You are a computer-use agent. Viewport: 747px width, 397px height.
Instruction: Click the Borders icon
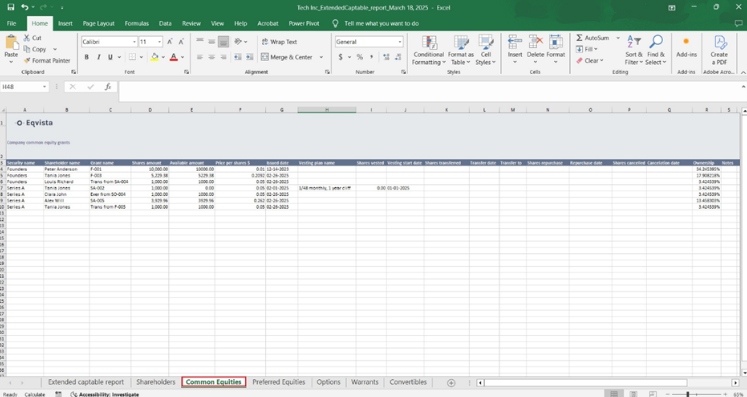(x=132, y=57)
